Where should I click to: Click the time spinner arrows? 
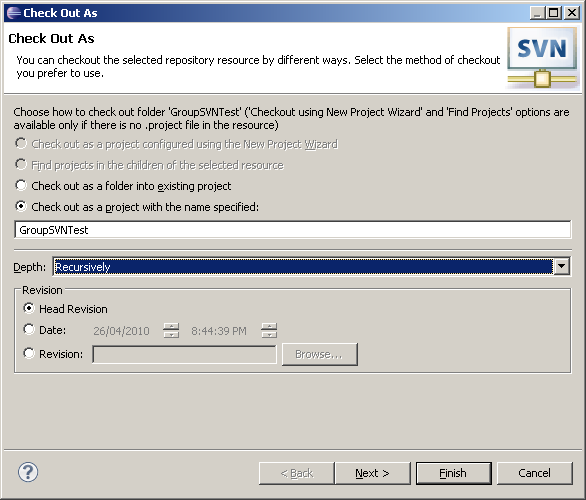point(269,331)
